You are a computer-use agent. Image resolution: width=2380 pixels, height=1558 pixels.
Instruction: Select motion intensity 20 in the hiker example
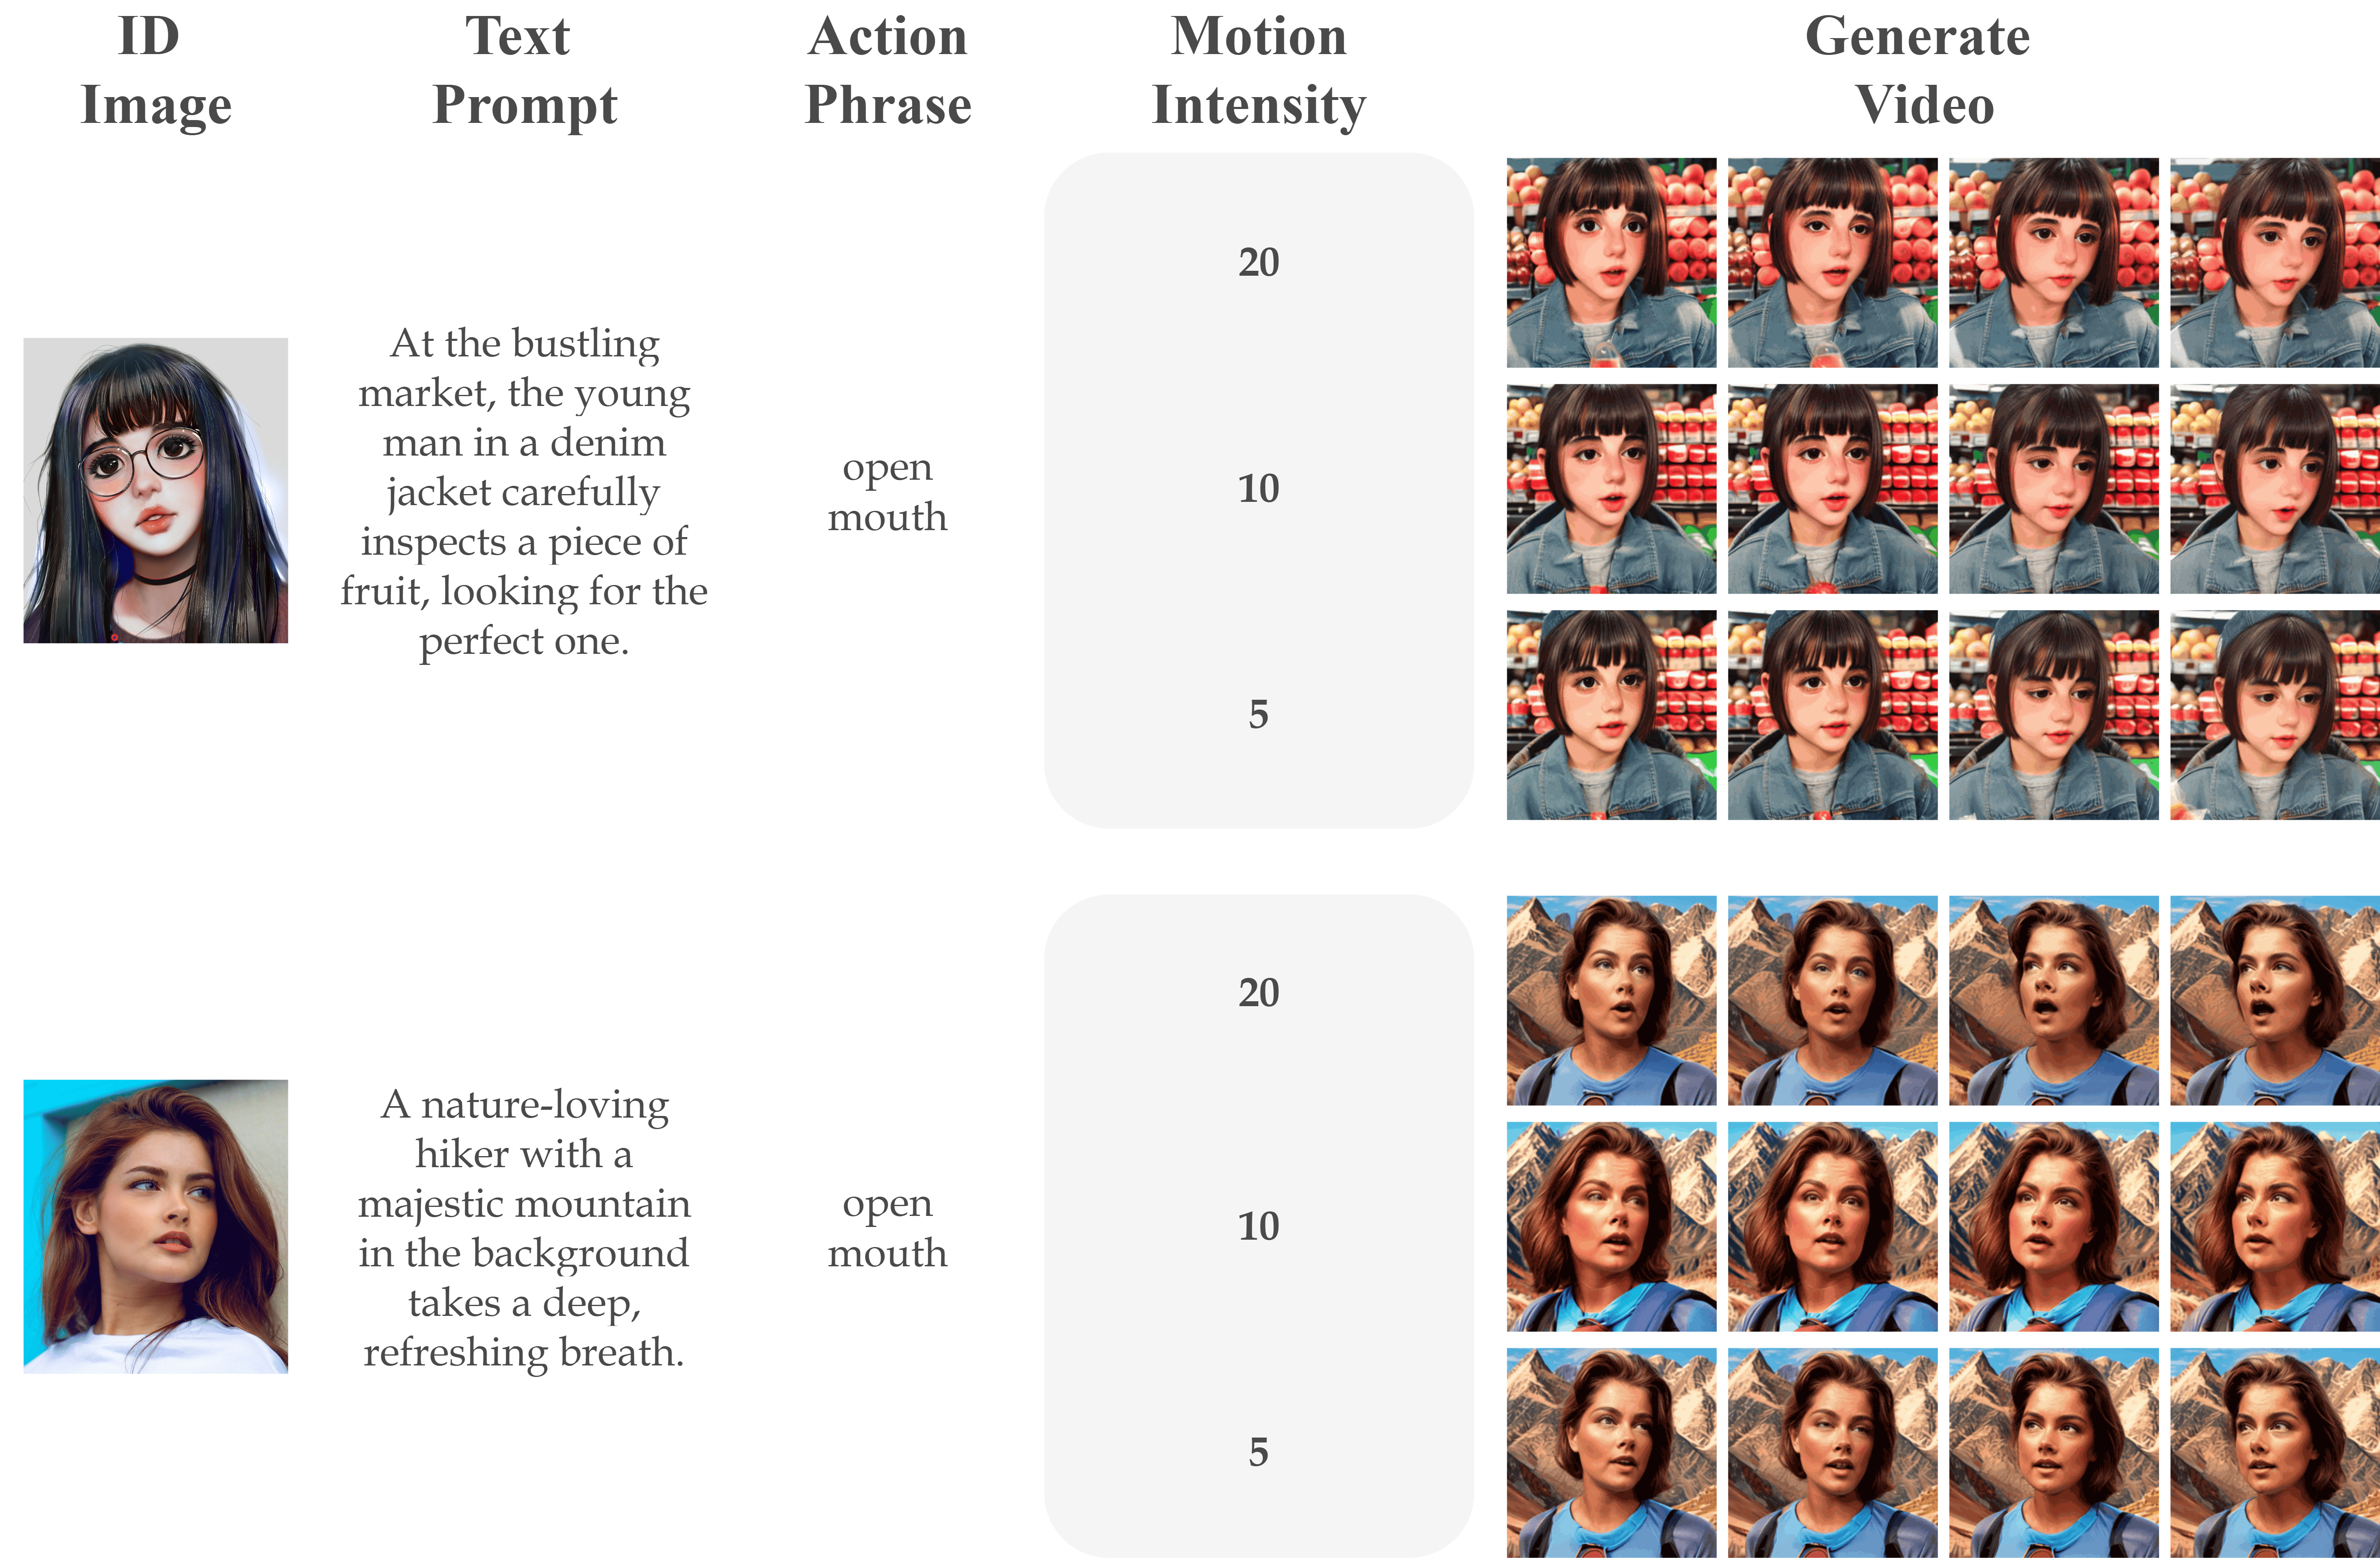point(1258,992)
